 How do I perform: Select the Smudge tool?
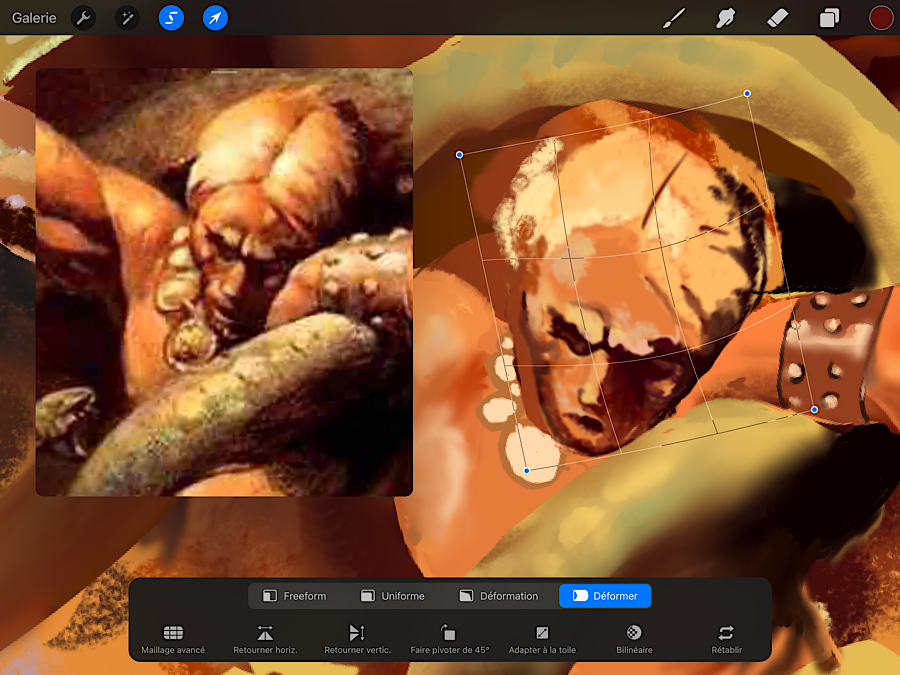click(x=726, y=18)
